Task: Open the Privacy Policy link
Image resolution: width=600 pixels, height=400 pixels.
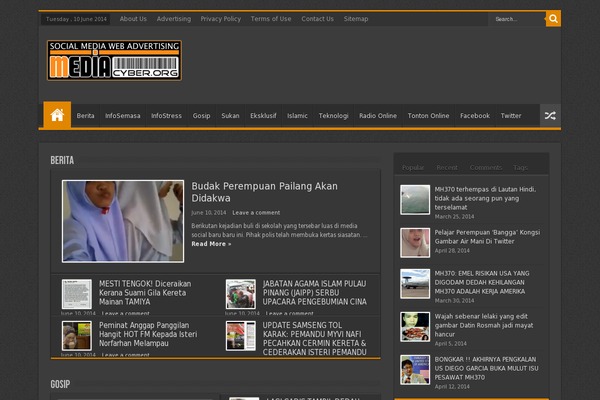Action: pyautogui.click(x=221, y=19)
